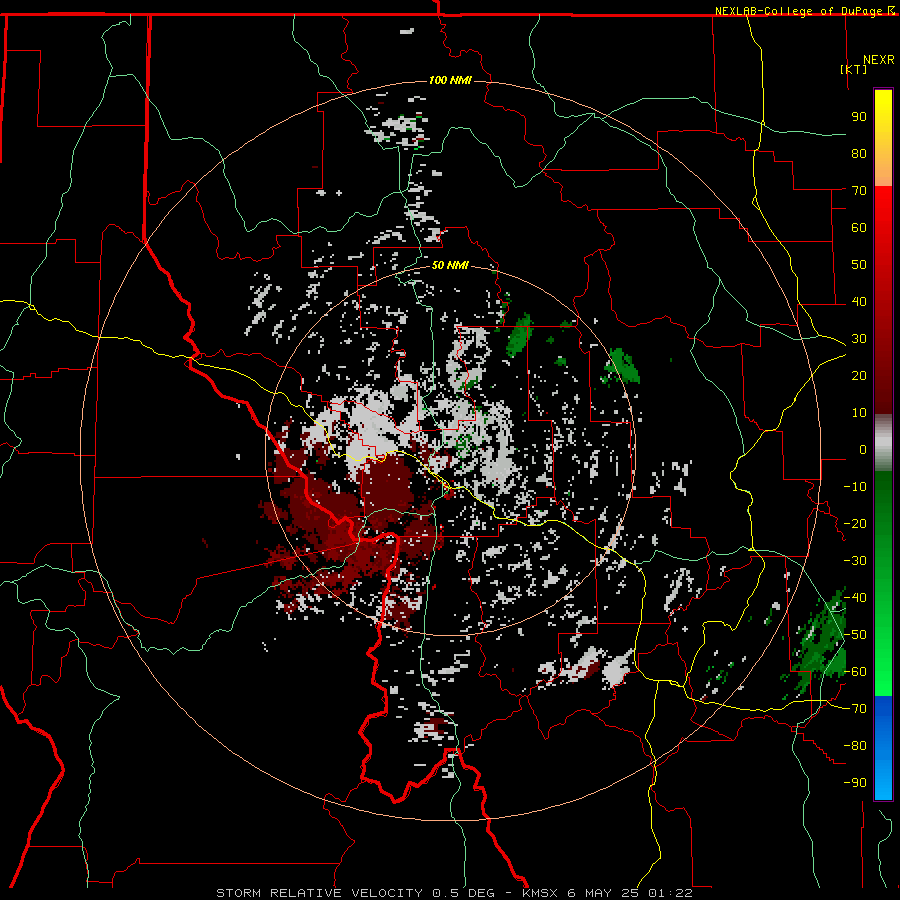Click the 60 value on velocity scale
Viewport: 900px width, 900px height.
tap(859, 228)
